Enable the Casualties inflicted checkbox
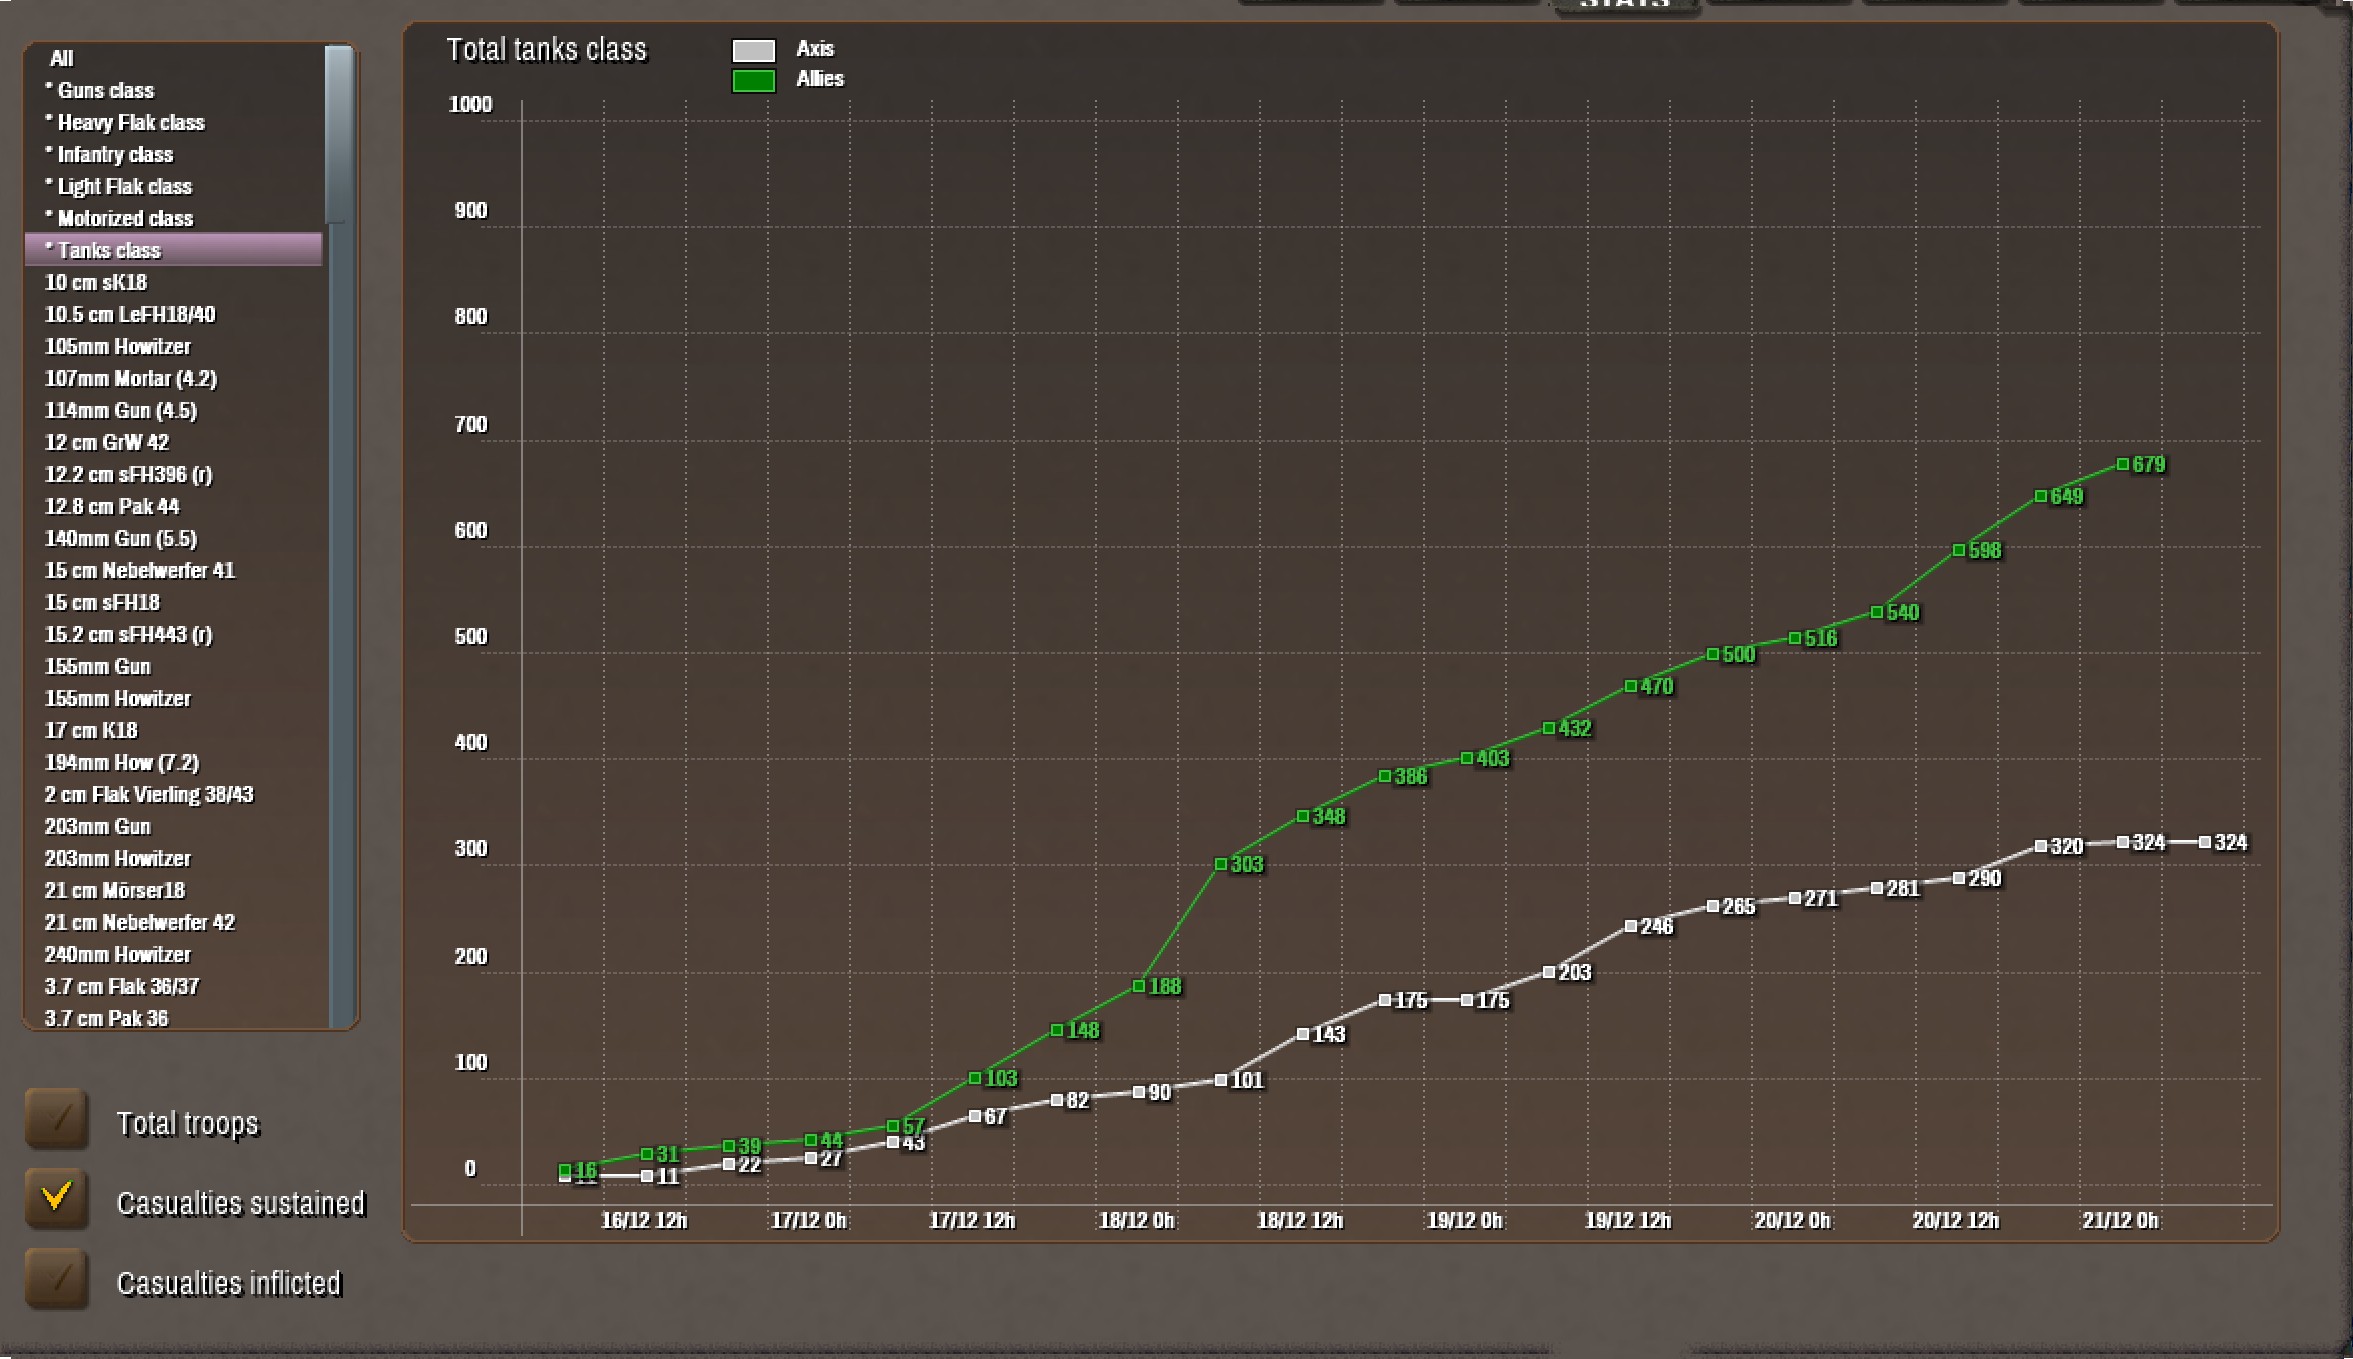 point(57,1278)
